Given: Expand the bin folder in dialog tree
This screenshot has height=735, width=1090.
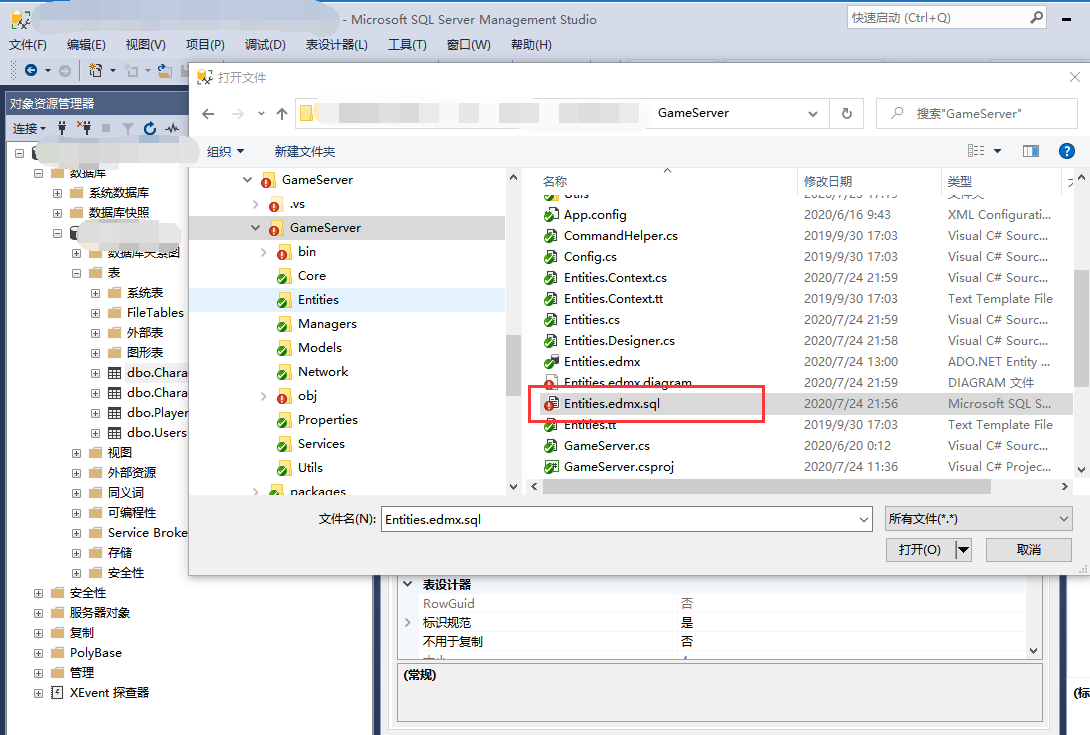Looking at the screenshot, I should [x=263, y=252].
